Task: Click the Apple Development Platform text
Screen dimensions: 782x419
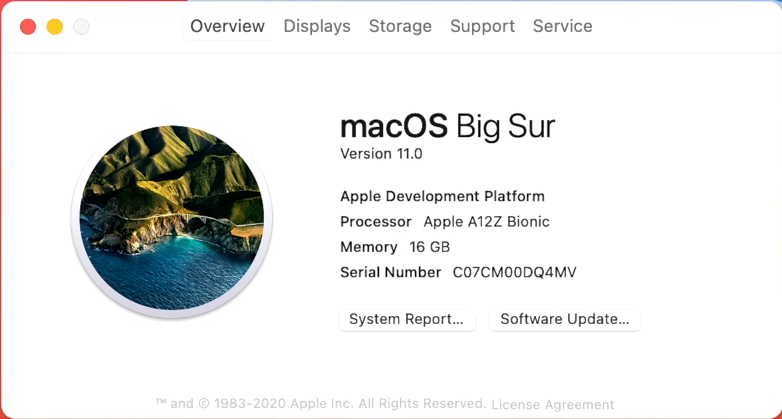Action: pos(442,196)
